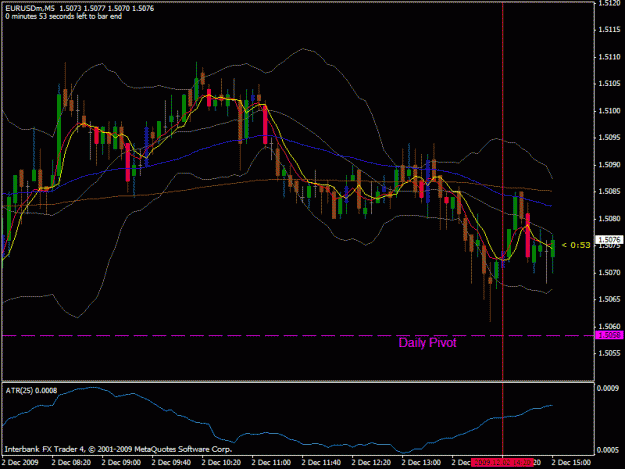Click the 1.5090 price scale value
The height and width of the screenshot is (469, 625).
pos(609,165)
